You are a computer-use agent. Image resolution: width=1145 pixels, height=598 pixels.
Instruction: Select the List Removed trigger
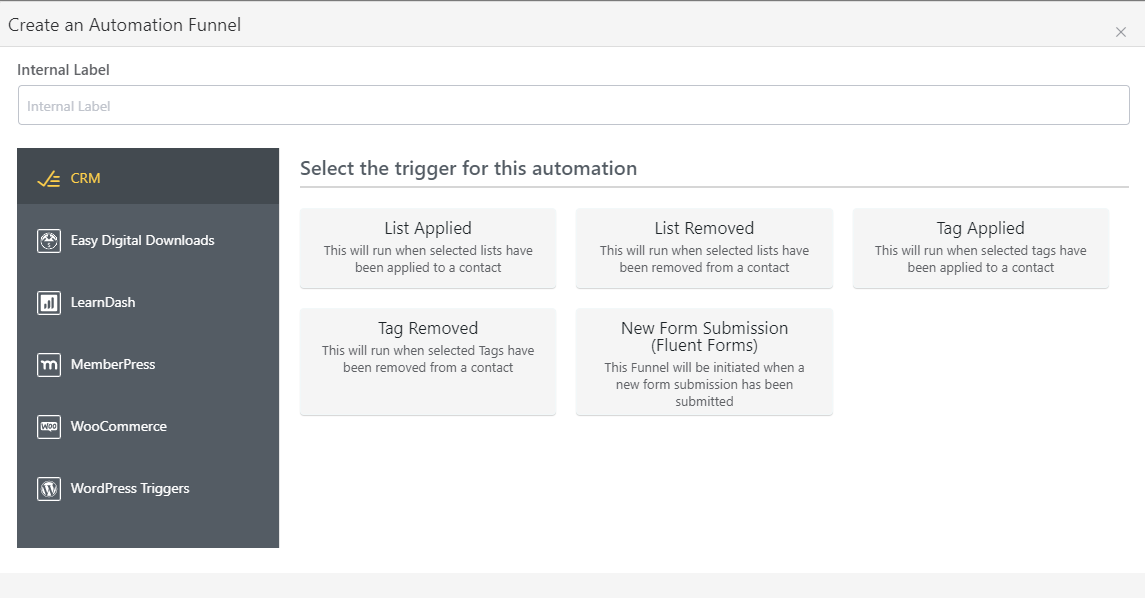point(704,247)
